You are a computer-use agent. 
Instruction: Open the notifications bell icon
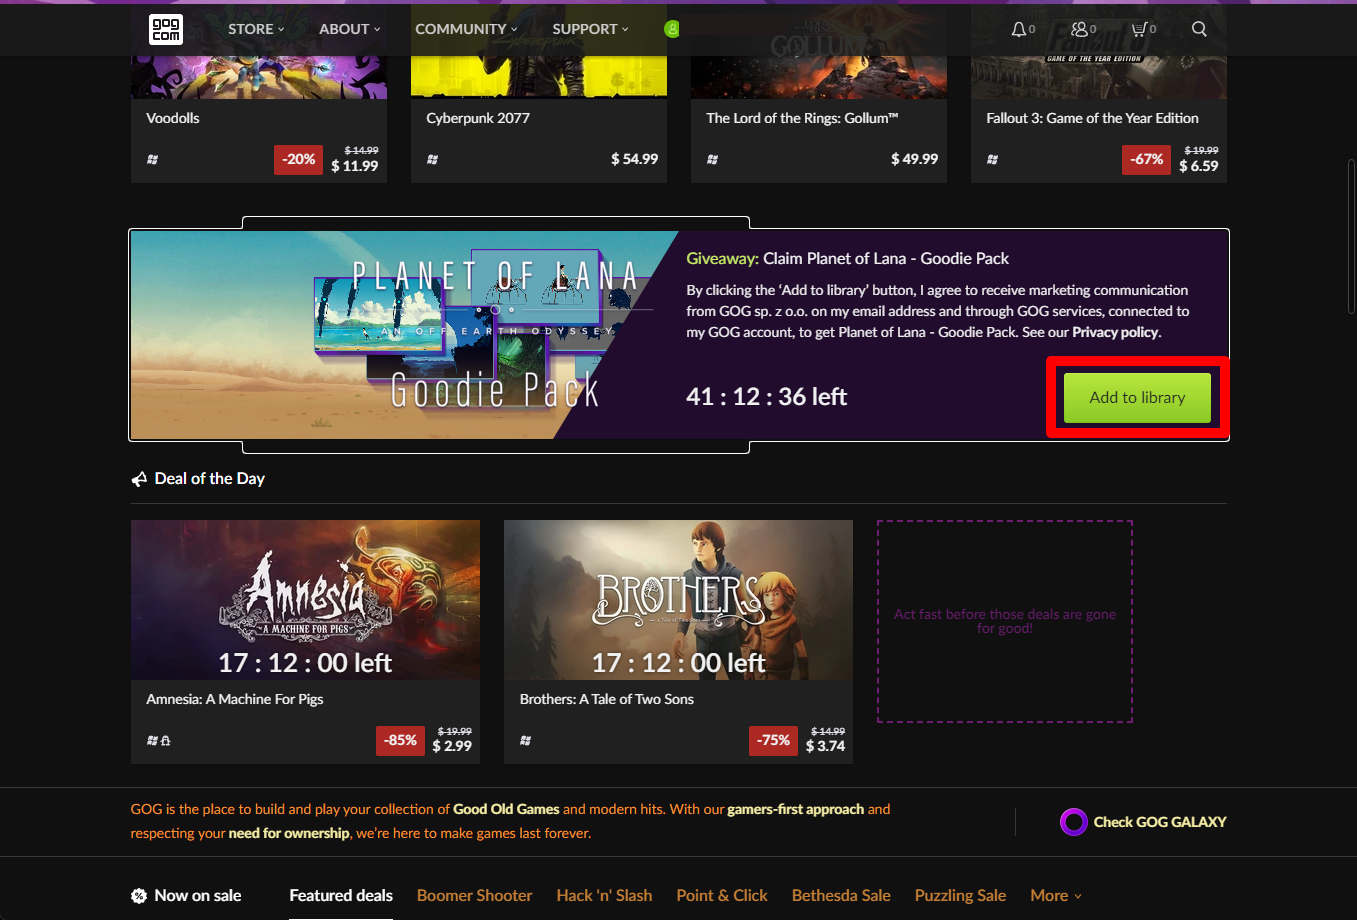pos(1018,29)
